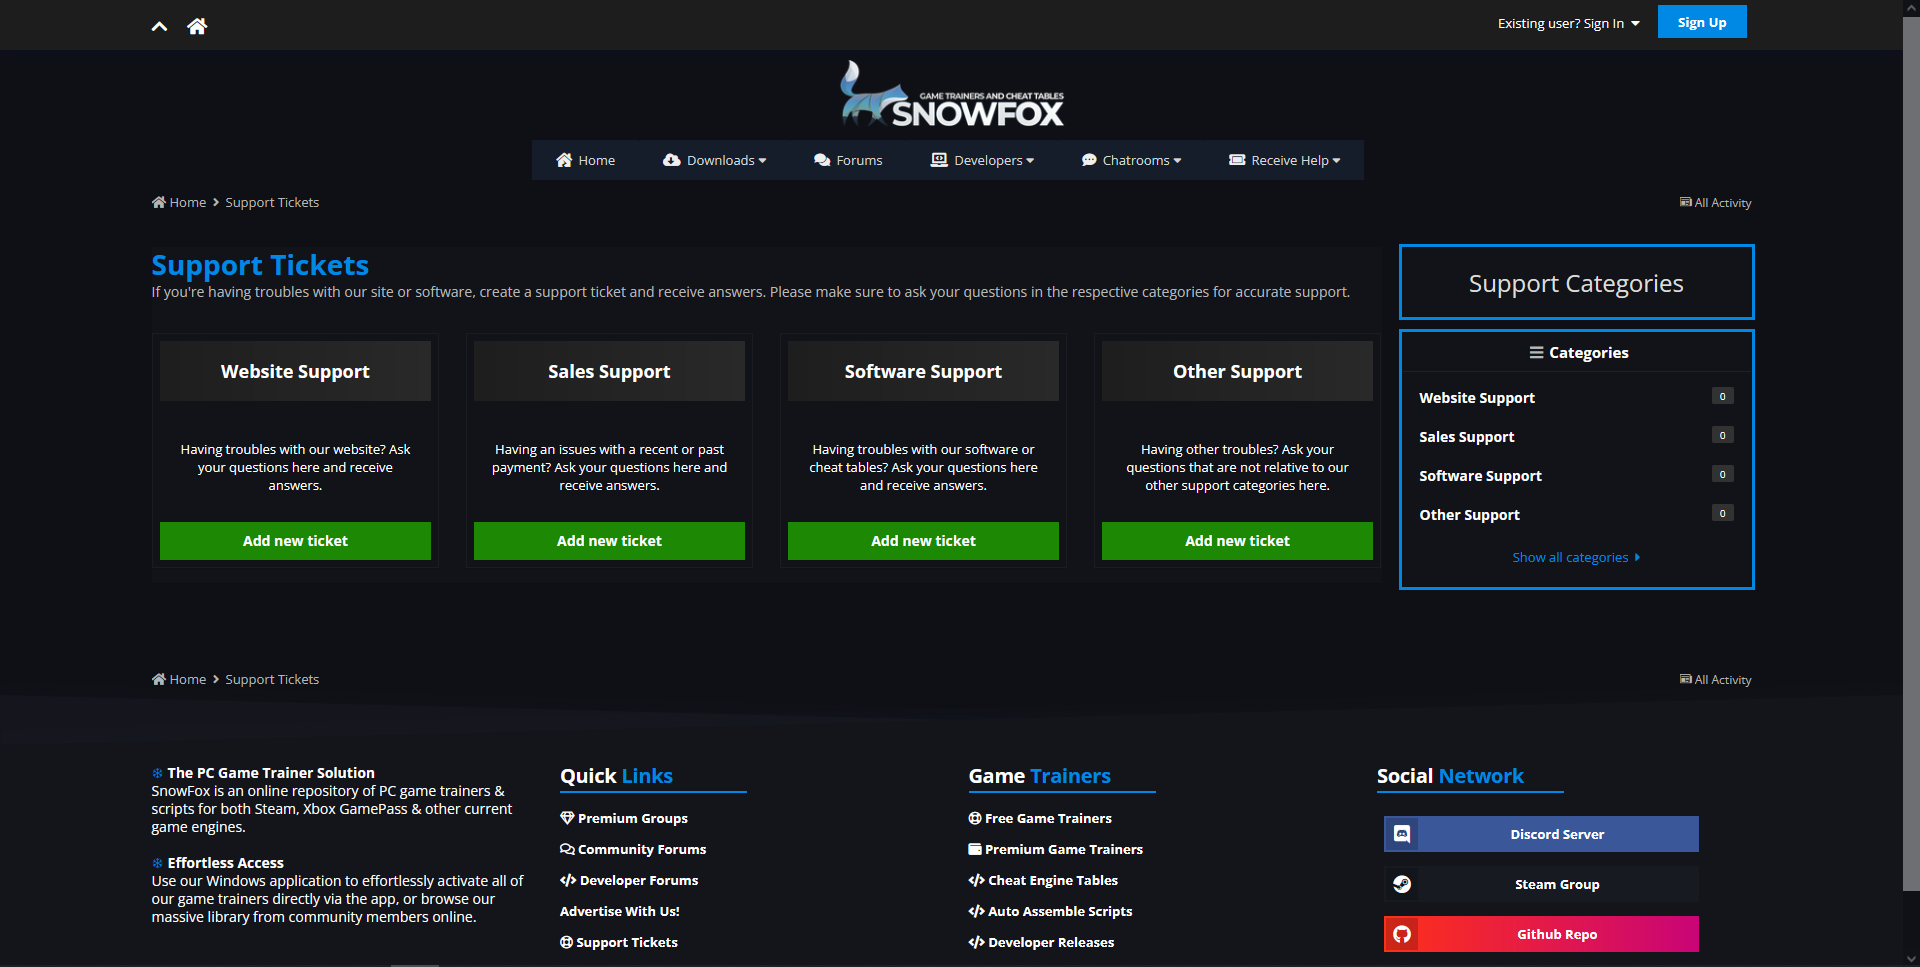Open the SnowFox logo homepage
Image resolution: width=1920 pixels, height=967 pixels.
(x=952, y=95)
